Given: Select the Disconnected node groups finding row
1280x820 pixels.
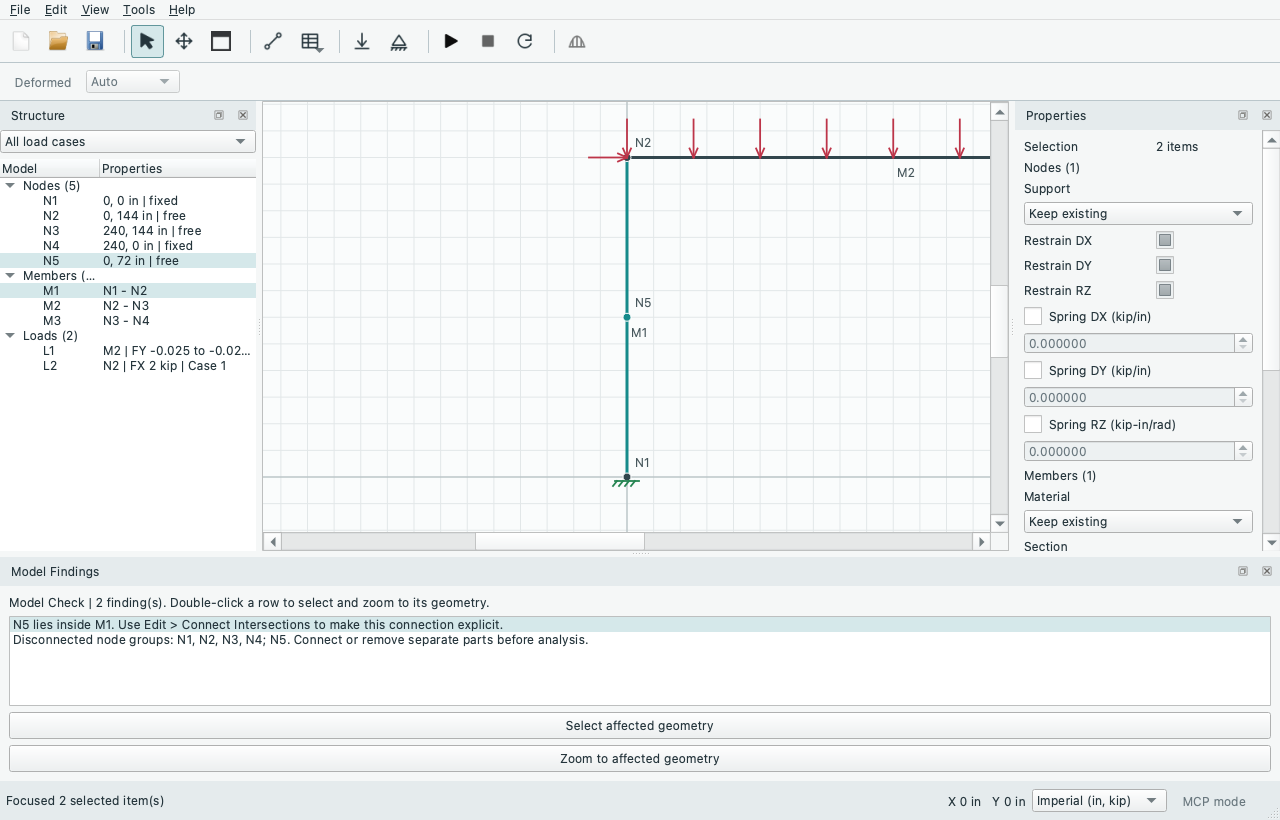Looking at the screenshot, I should click(640, 640).
